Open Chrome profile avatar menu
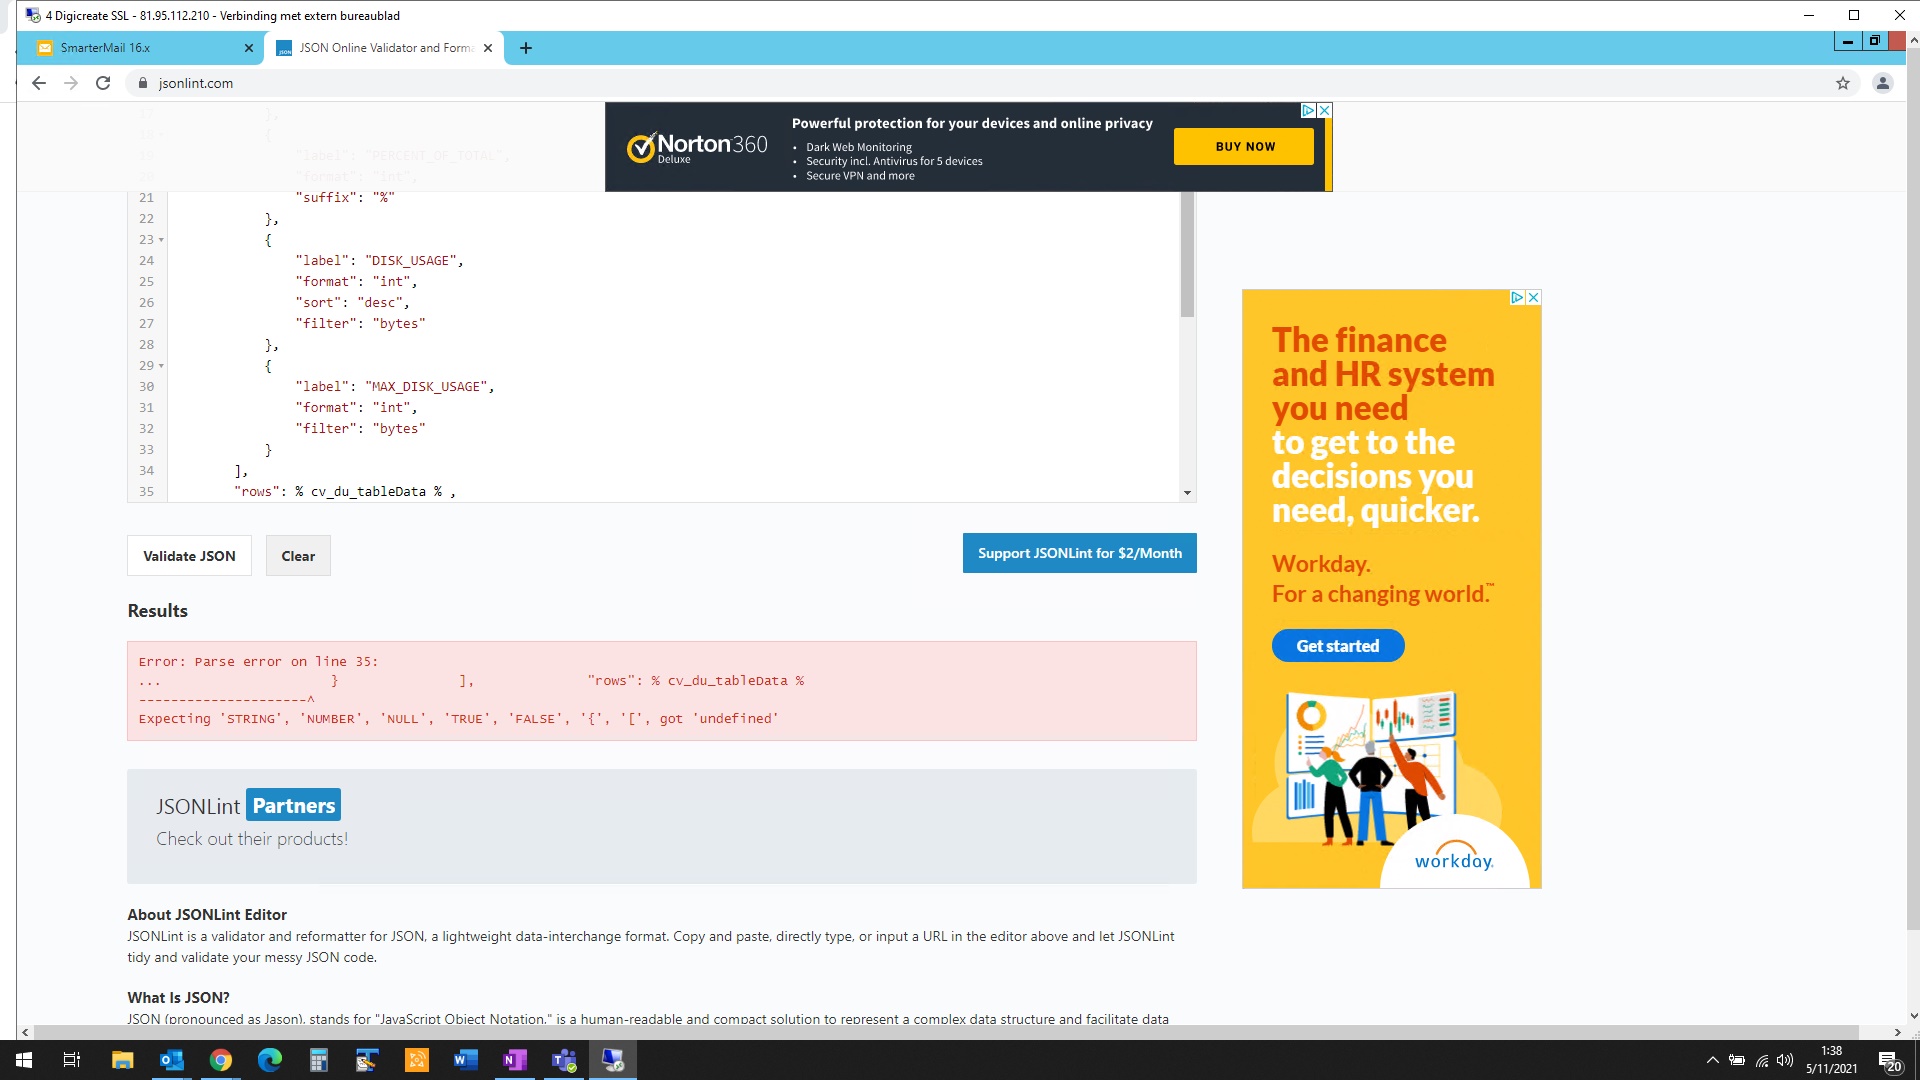Viewport: 1920px width, 1080px height. tap(1882, 83)
